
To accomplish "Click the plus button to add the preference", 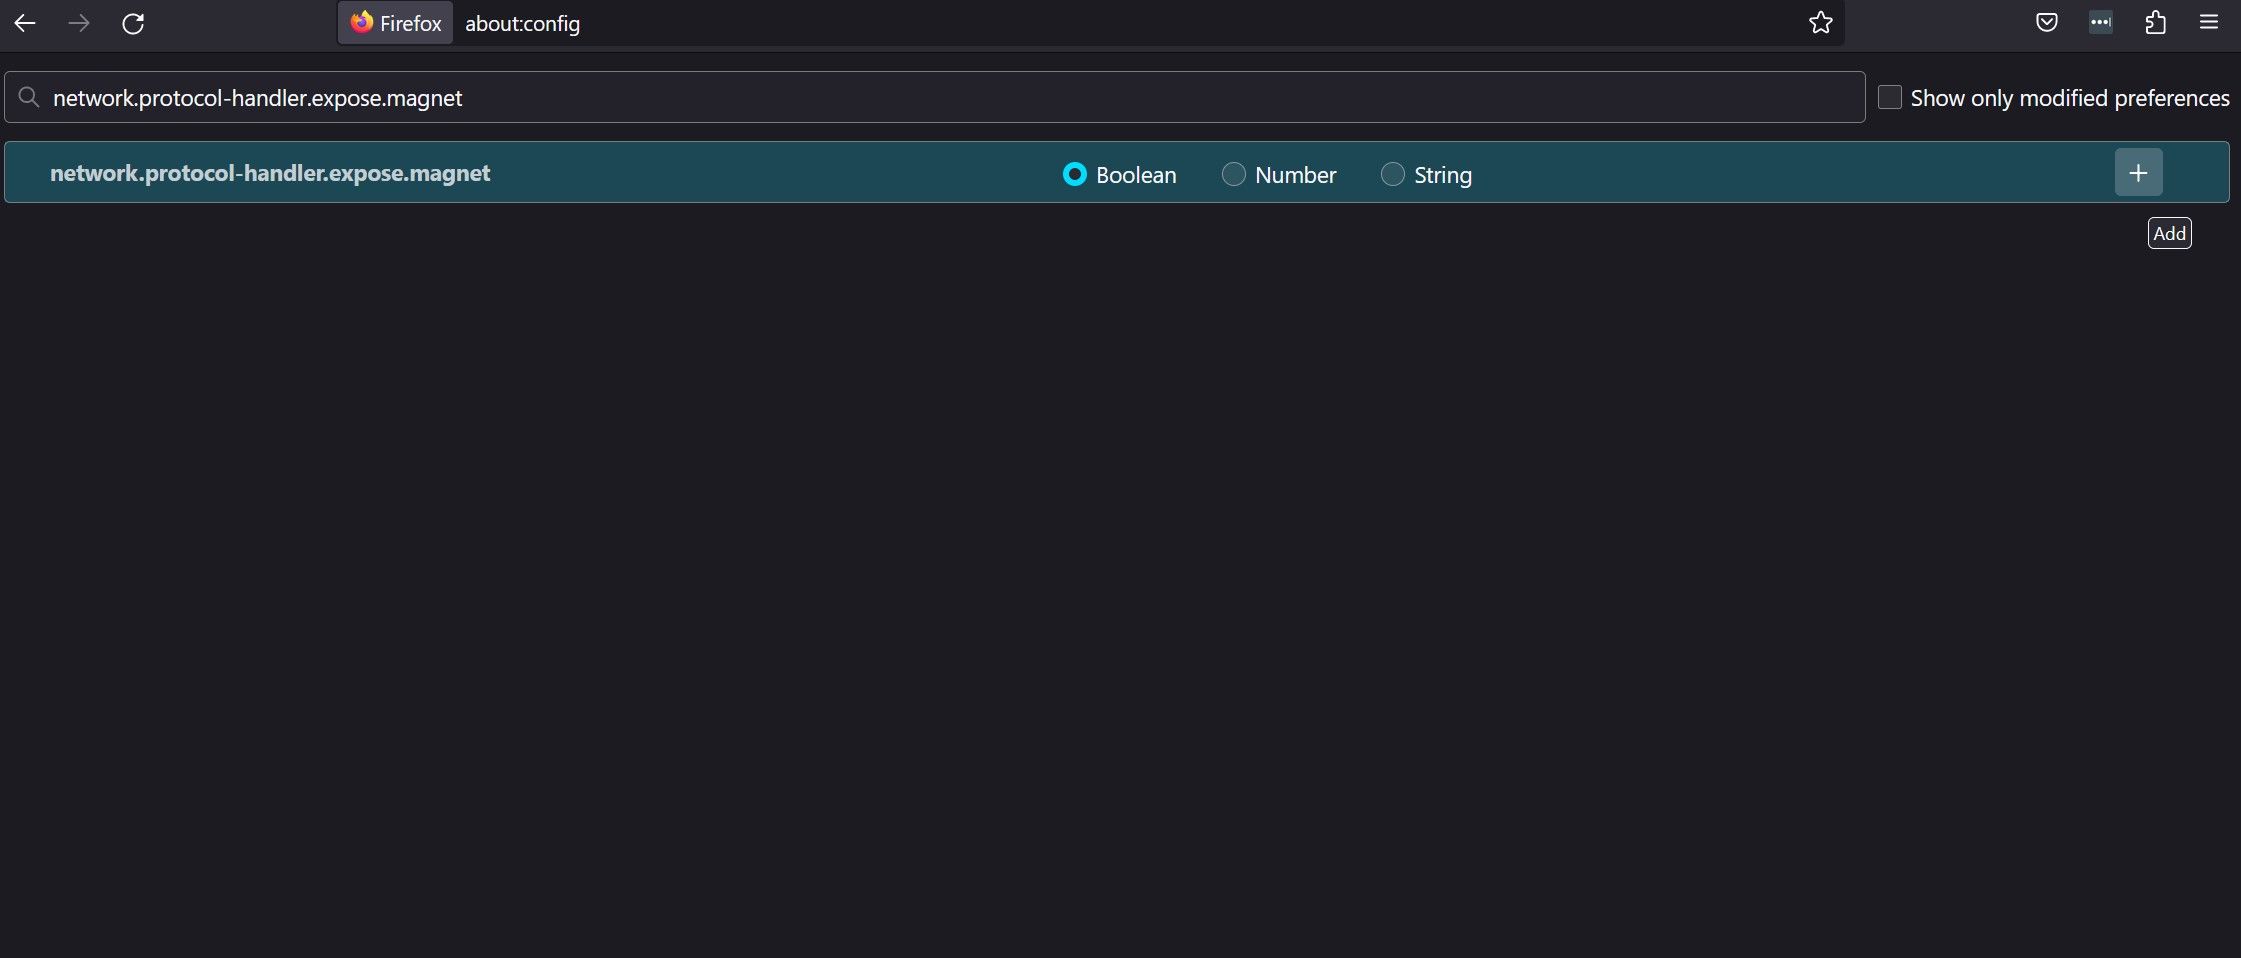I will click(x=2138, y=171).
